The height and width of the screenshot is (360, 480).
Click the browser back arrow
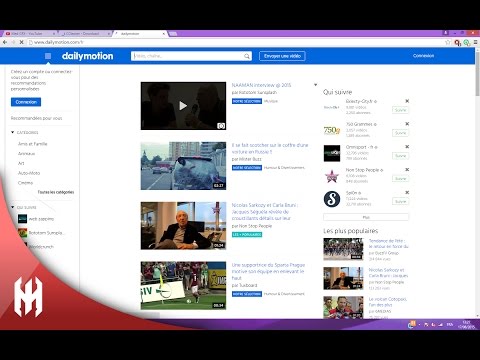coord(5,42)
